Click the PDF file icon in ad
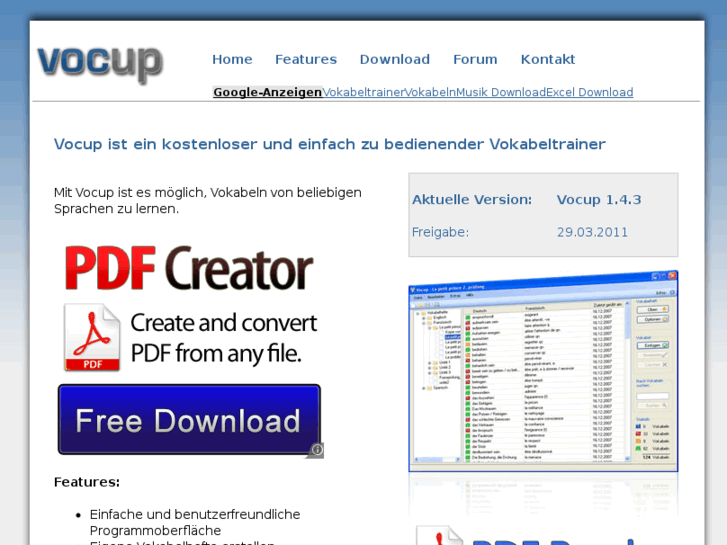Image resolution: width=727 pixels, height=545 pixels. [x=92, y=337]
